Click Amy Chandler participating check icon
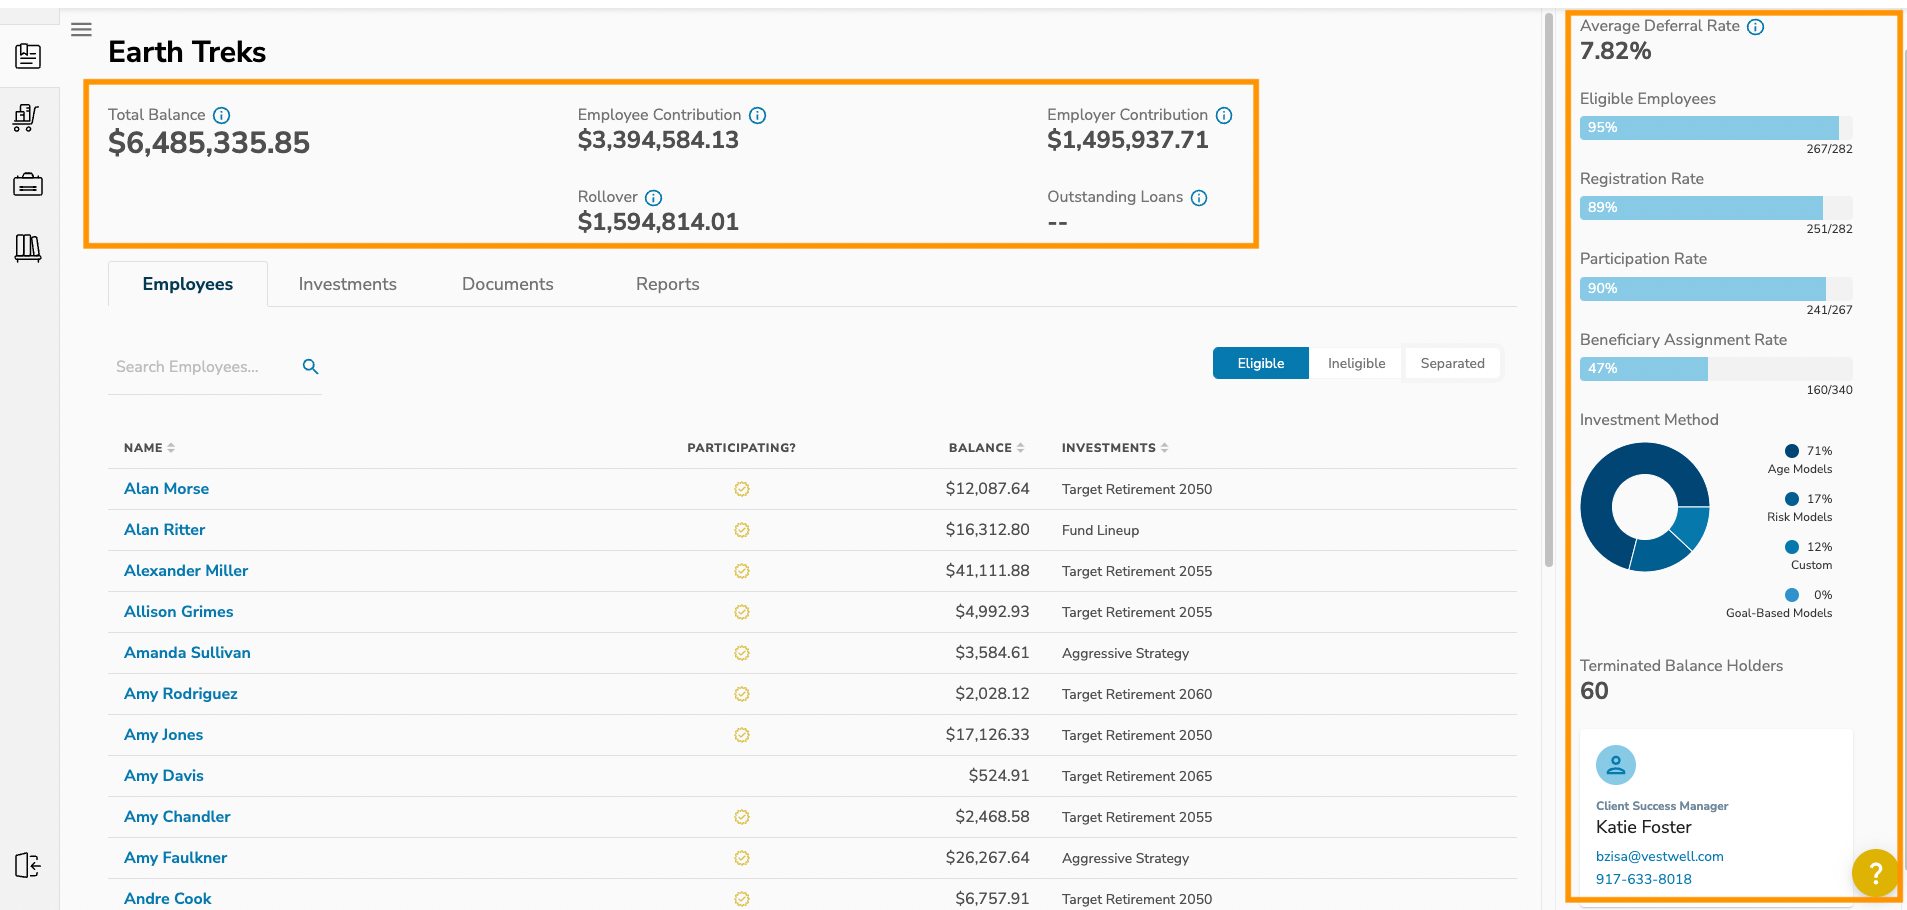The image size is (1907, 910). coord(742,817)
